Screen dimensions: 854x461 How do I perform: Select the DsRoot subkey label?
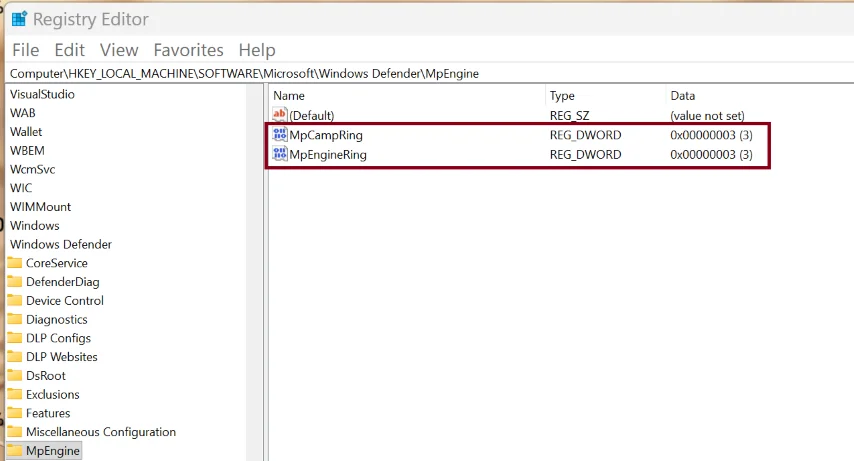tap(46, 376)
